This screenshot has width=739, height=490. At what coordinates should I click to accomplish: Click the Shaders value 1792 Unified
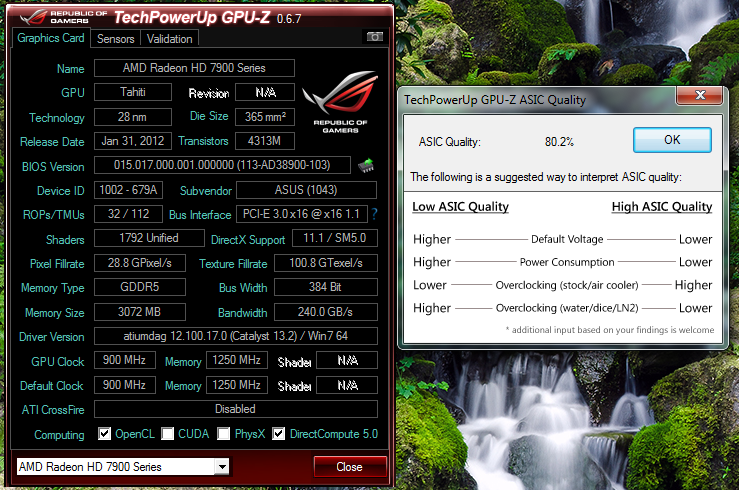[x=149, y=238]
